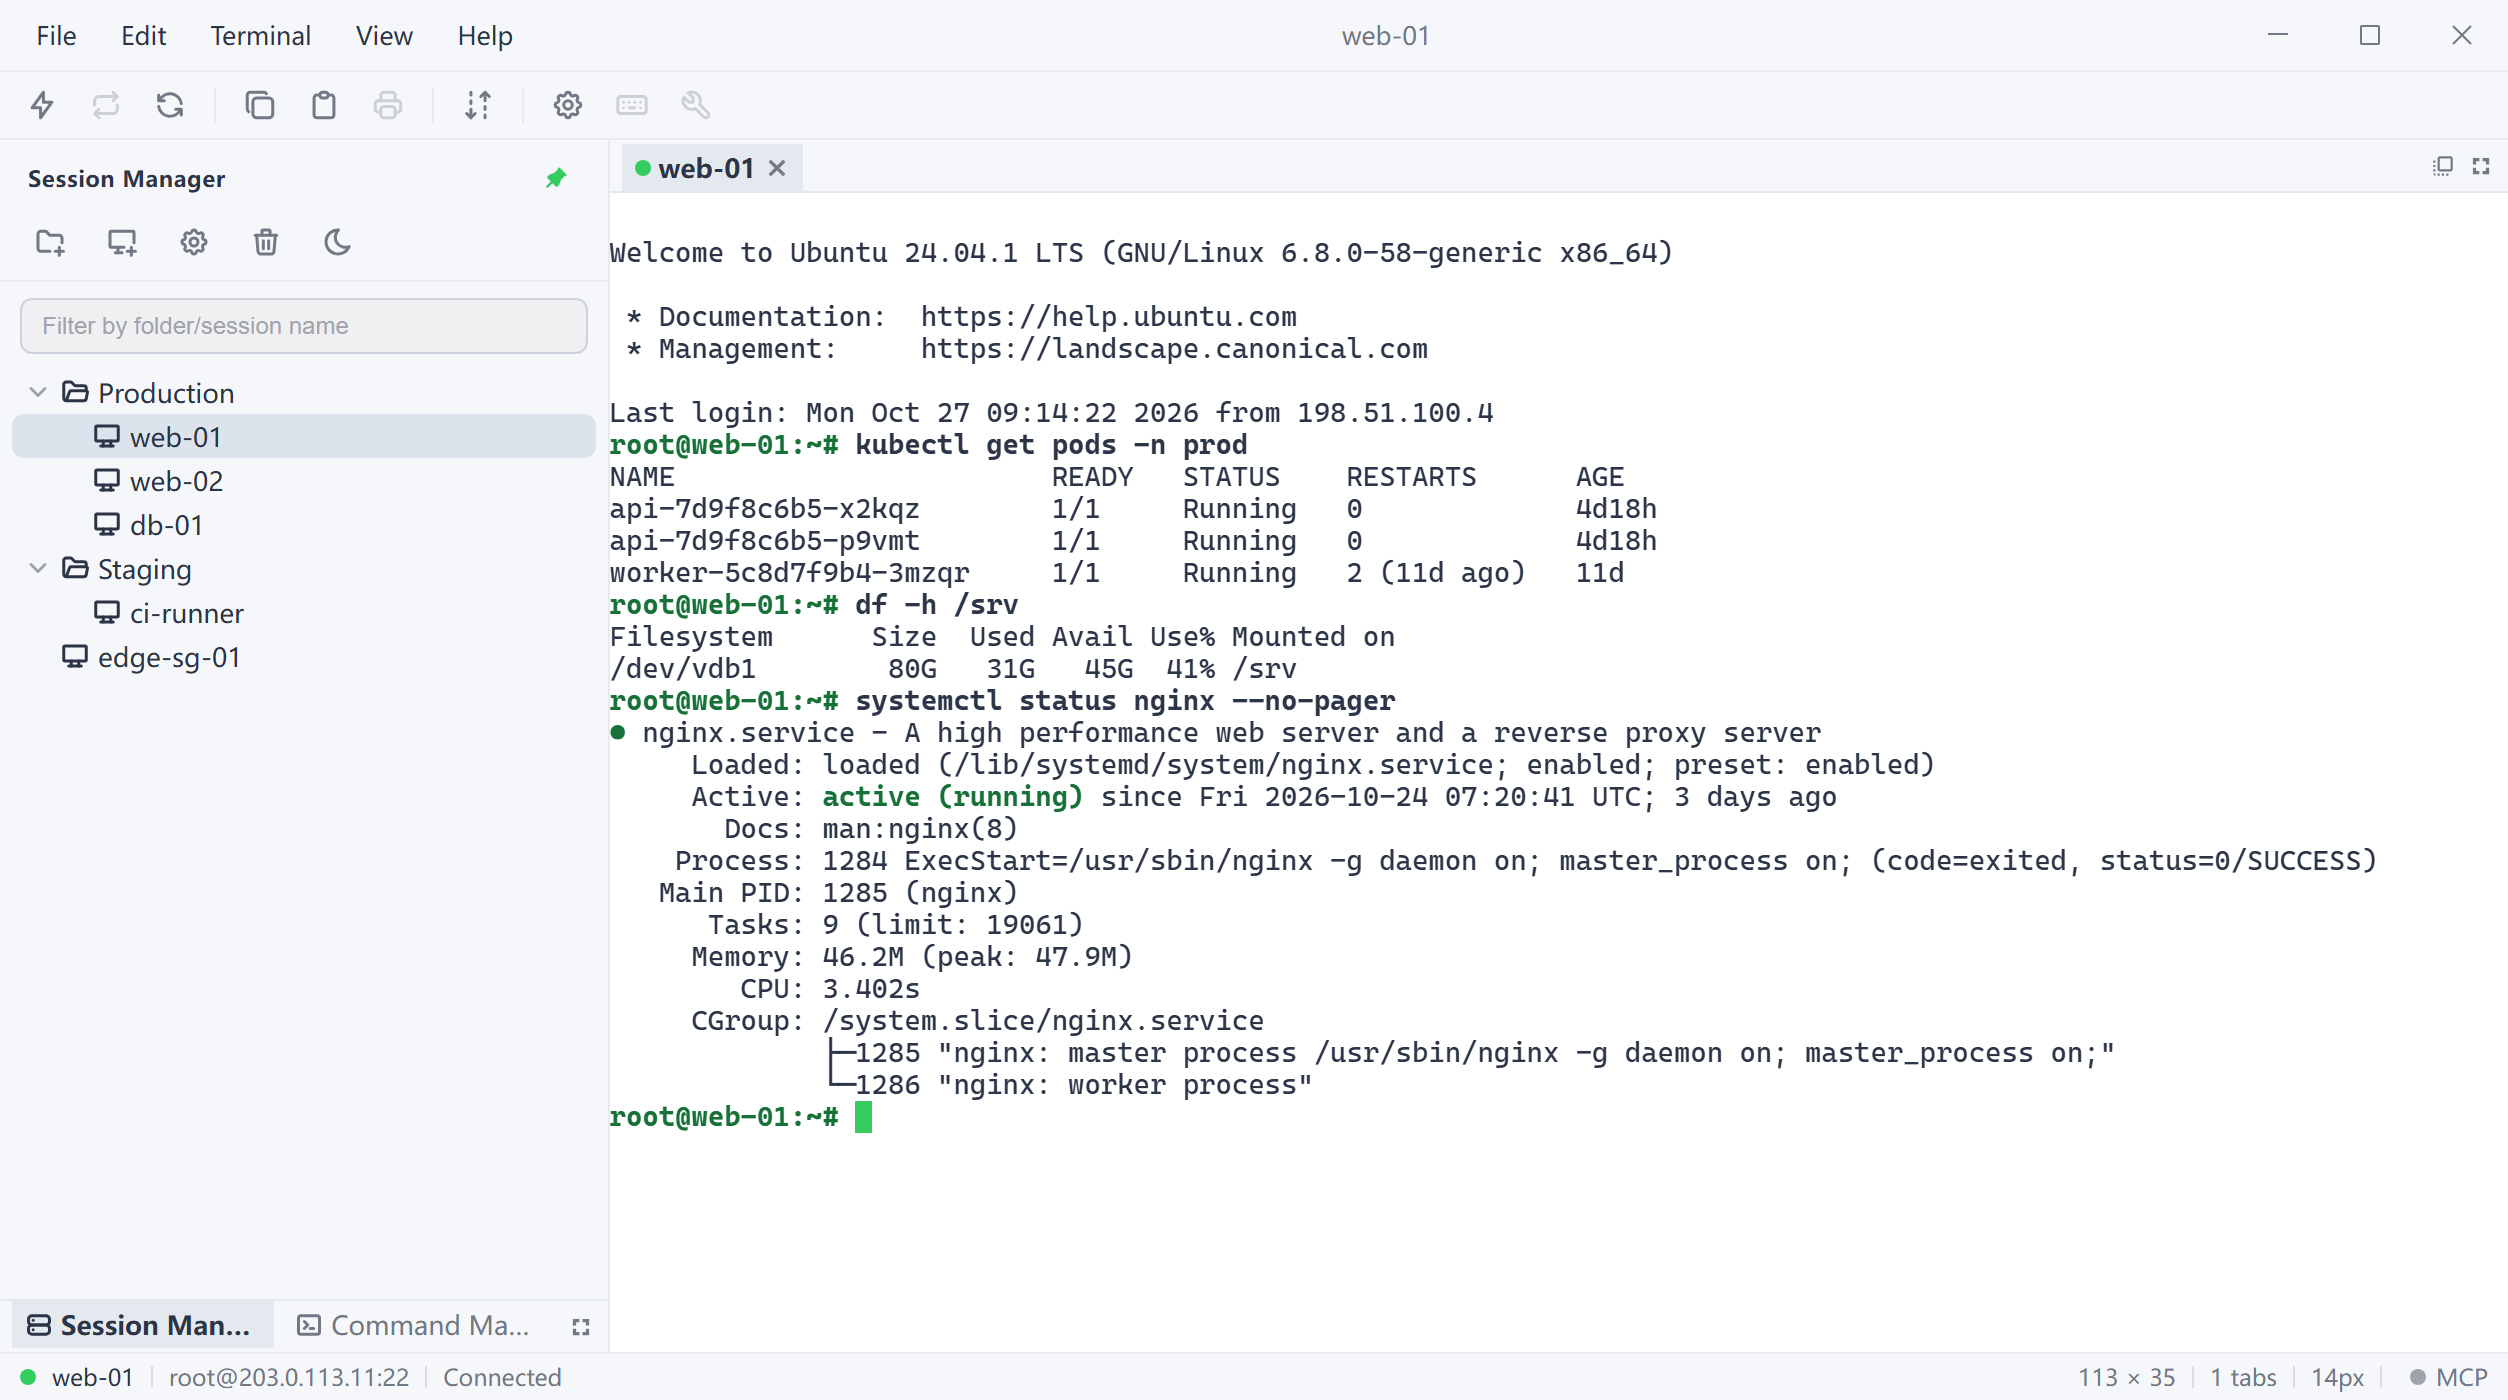Screen dimensions: 2508x1400
Task: Click the MCP status indicator
Action: coord(2448,1378)
